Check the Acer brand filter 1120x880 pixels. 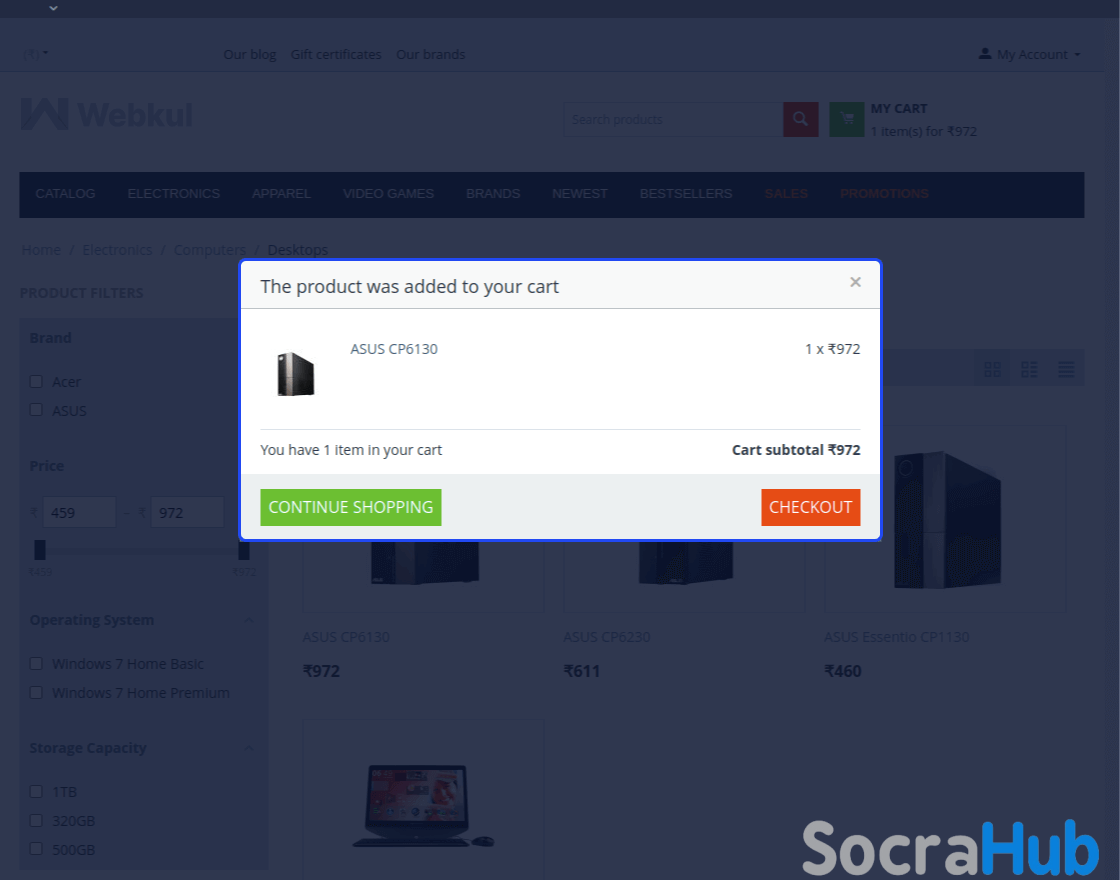[x=36, y=381]
